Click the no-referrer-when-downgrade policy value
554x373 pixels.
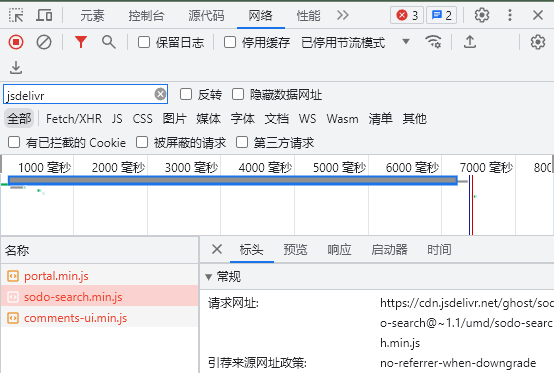coord(458,363)
